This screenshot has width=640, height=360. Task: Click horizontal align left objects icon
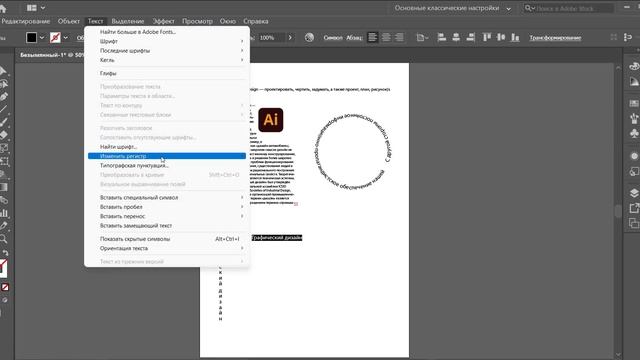point(442,38)
